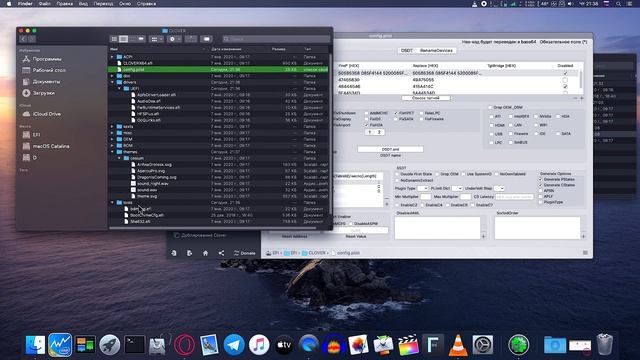This screenshot has width=640, height=360.
Task: Switch Finder to icon view
Action: click(x=114, y=39)
